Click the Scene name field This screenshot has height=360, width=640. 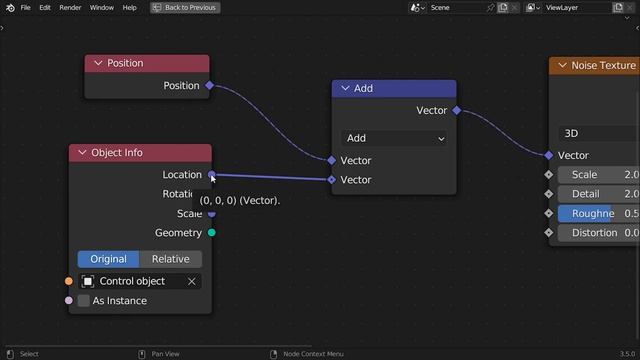[456, 8]
